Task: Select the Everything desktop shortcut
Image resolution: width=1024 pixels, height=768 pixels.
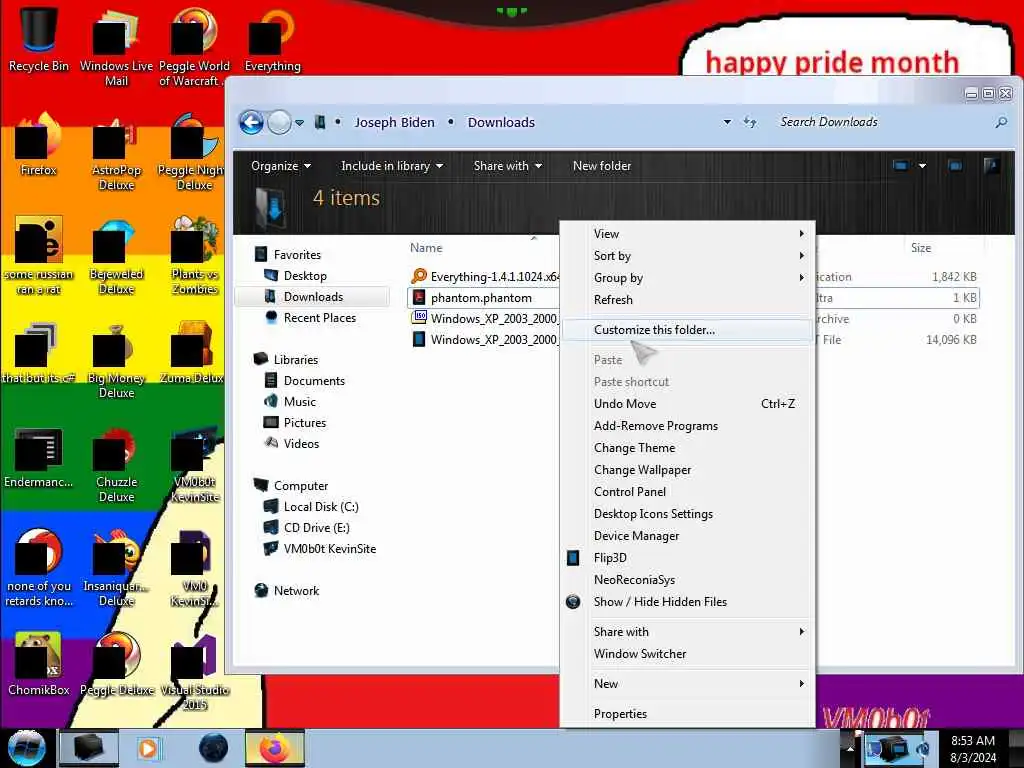Action: tap(272, 39)
